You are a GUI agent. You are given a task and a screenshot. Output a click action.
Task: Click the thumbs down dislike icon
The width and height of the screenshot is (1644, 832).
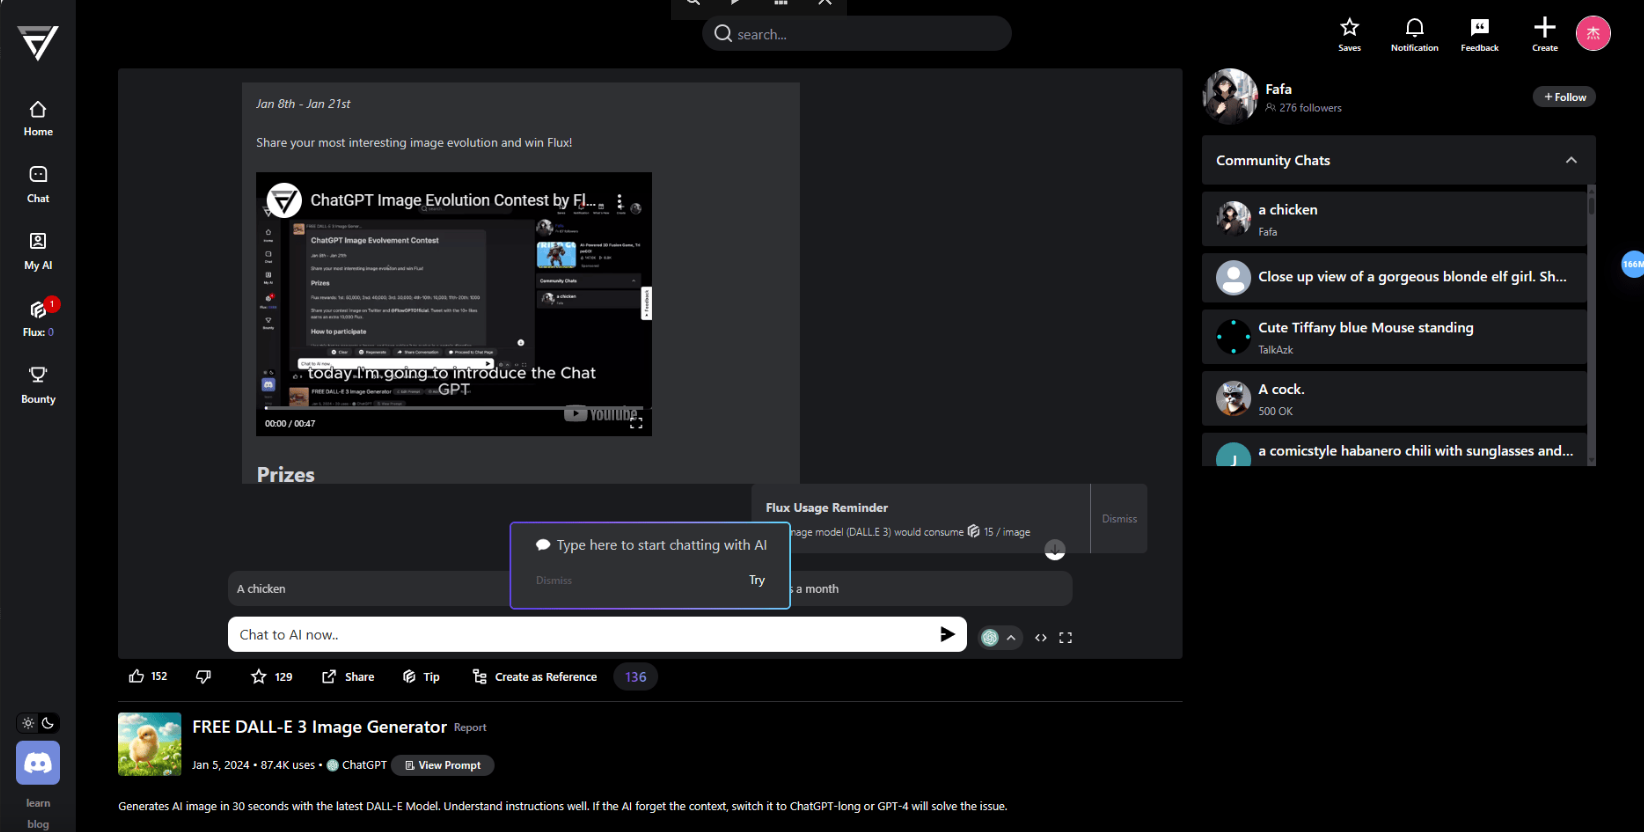tap(204, 677)
